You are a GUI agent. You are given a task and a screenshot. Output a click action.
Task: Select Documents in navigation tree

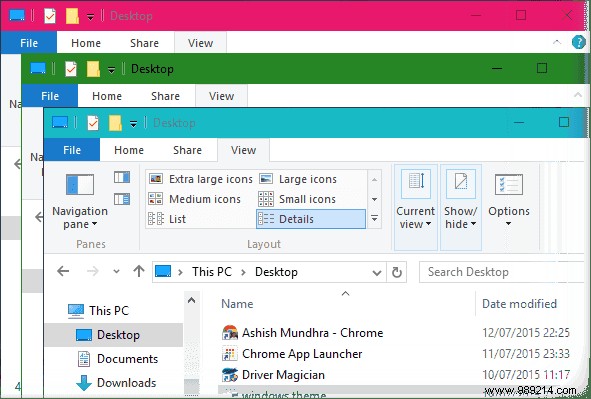(118, 359)
